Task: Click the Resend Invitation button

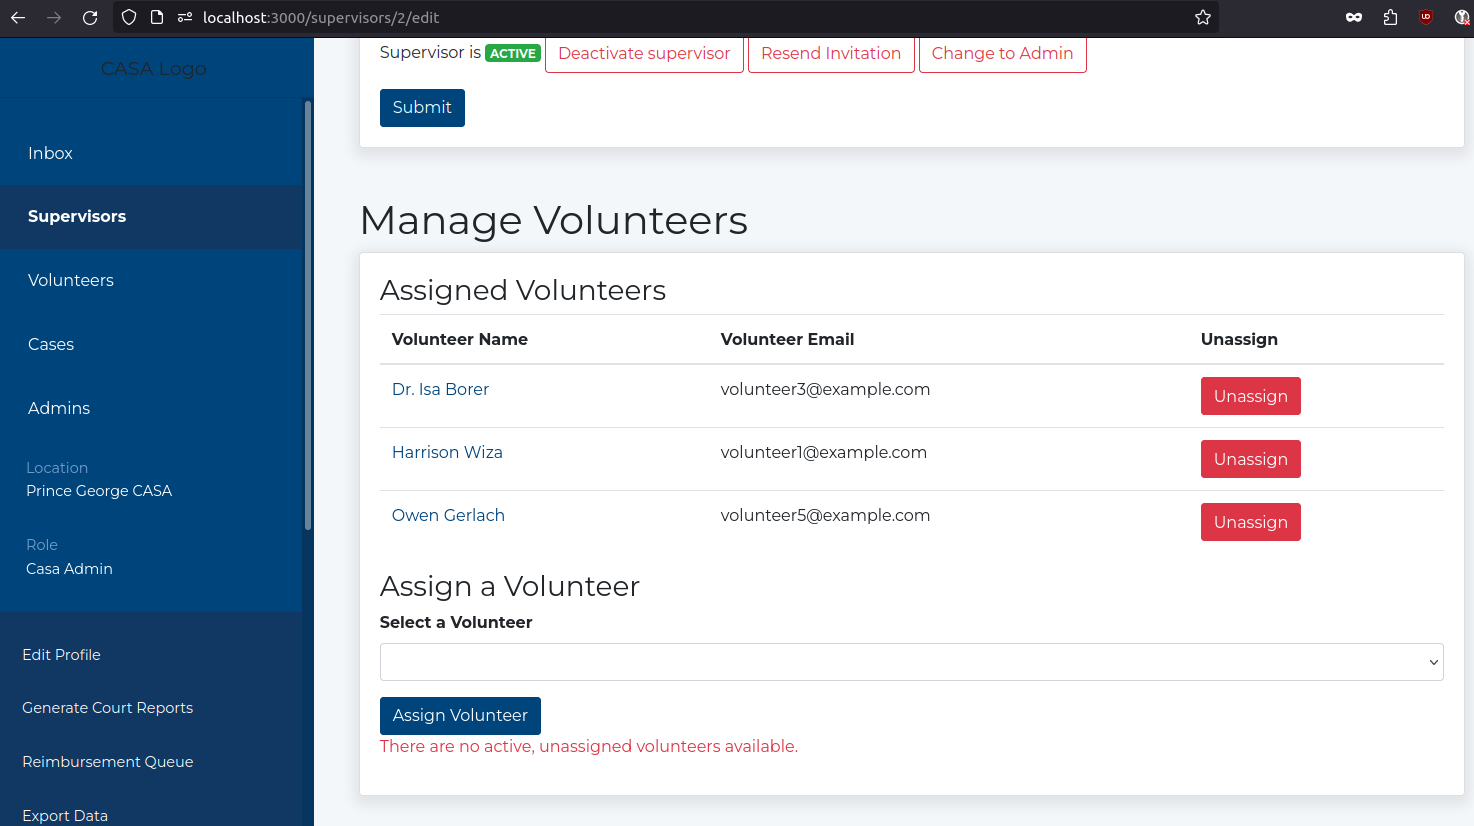Action: coord(831,54)
